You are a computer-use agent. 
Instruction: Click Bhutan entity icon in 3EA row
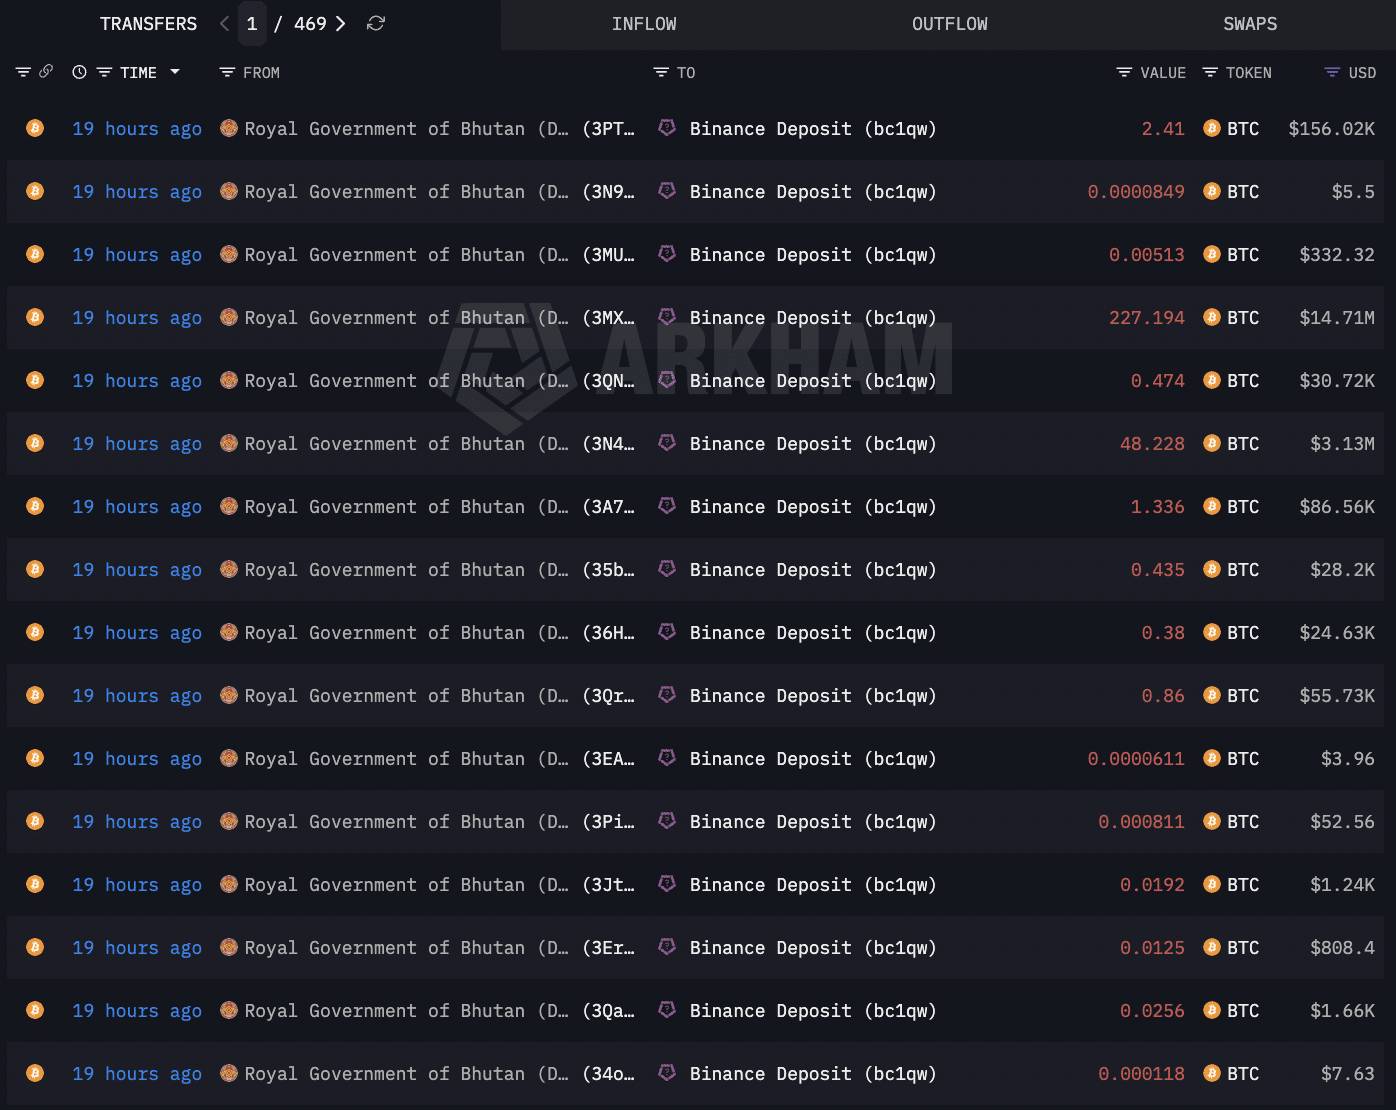tap(229, 758)
